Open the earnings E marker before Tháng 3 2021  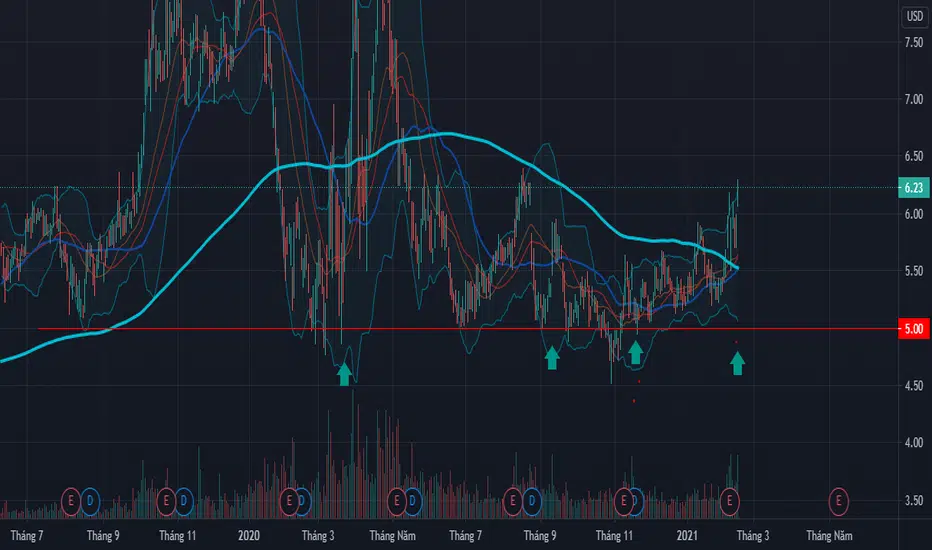tap(729, 501)
